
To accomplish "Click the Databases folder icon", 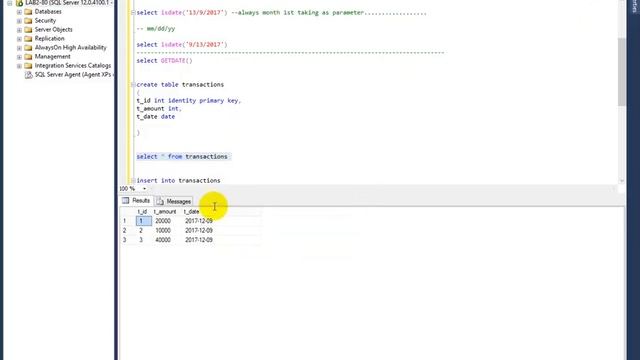I will pos(28,12).
